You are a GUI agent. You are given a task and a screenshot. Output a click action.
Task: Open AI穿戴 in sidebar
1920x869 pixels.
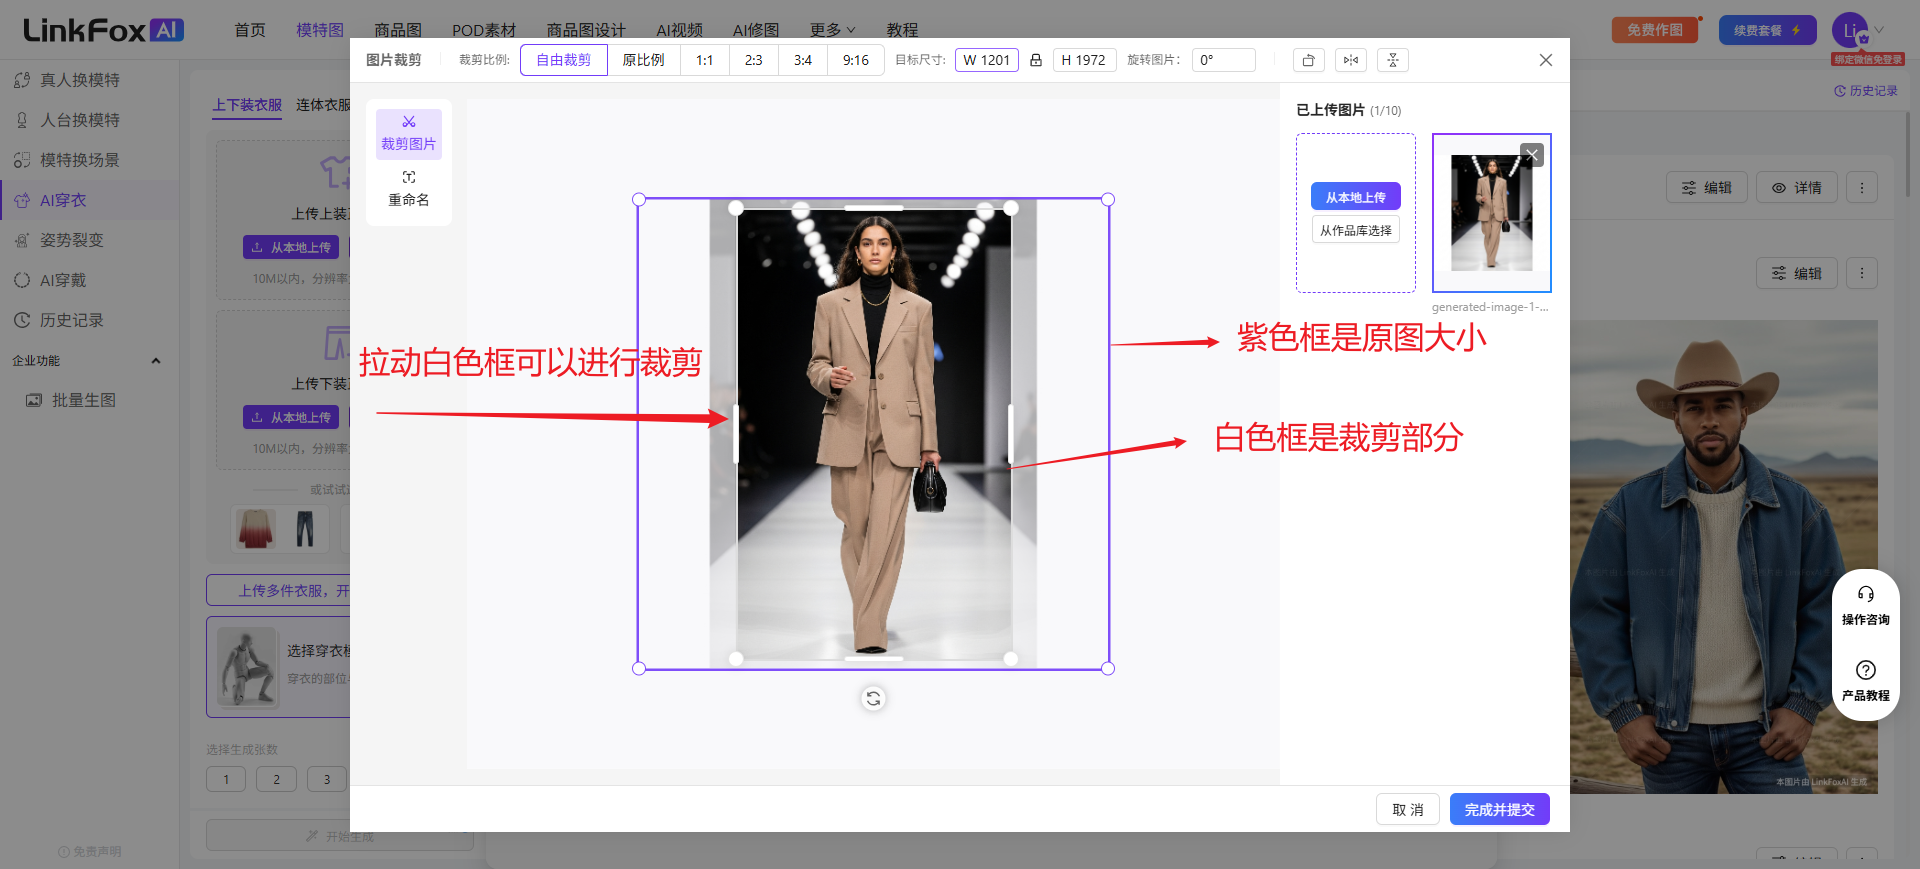click(x=63, y=280)
